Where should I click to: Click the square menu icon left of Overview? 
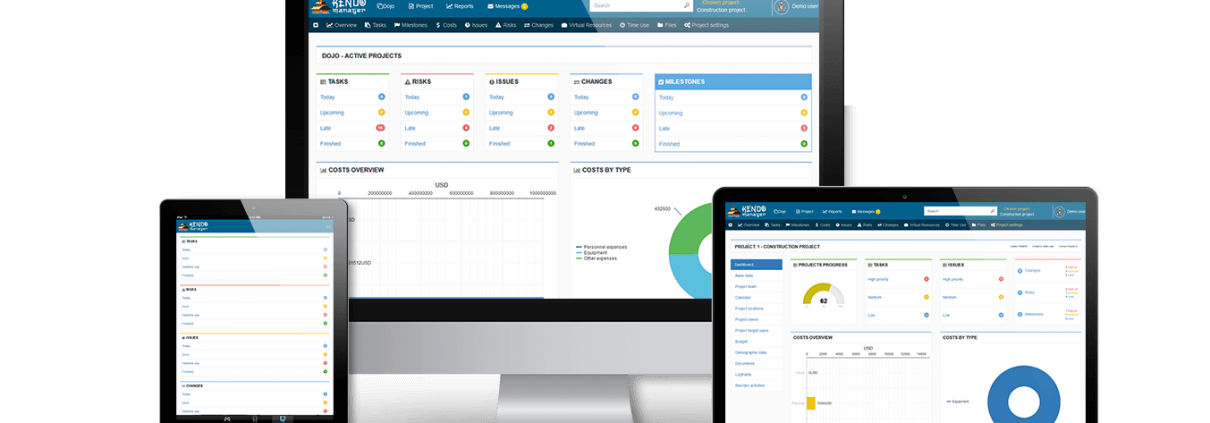point(316,25)
